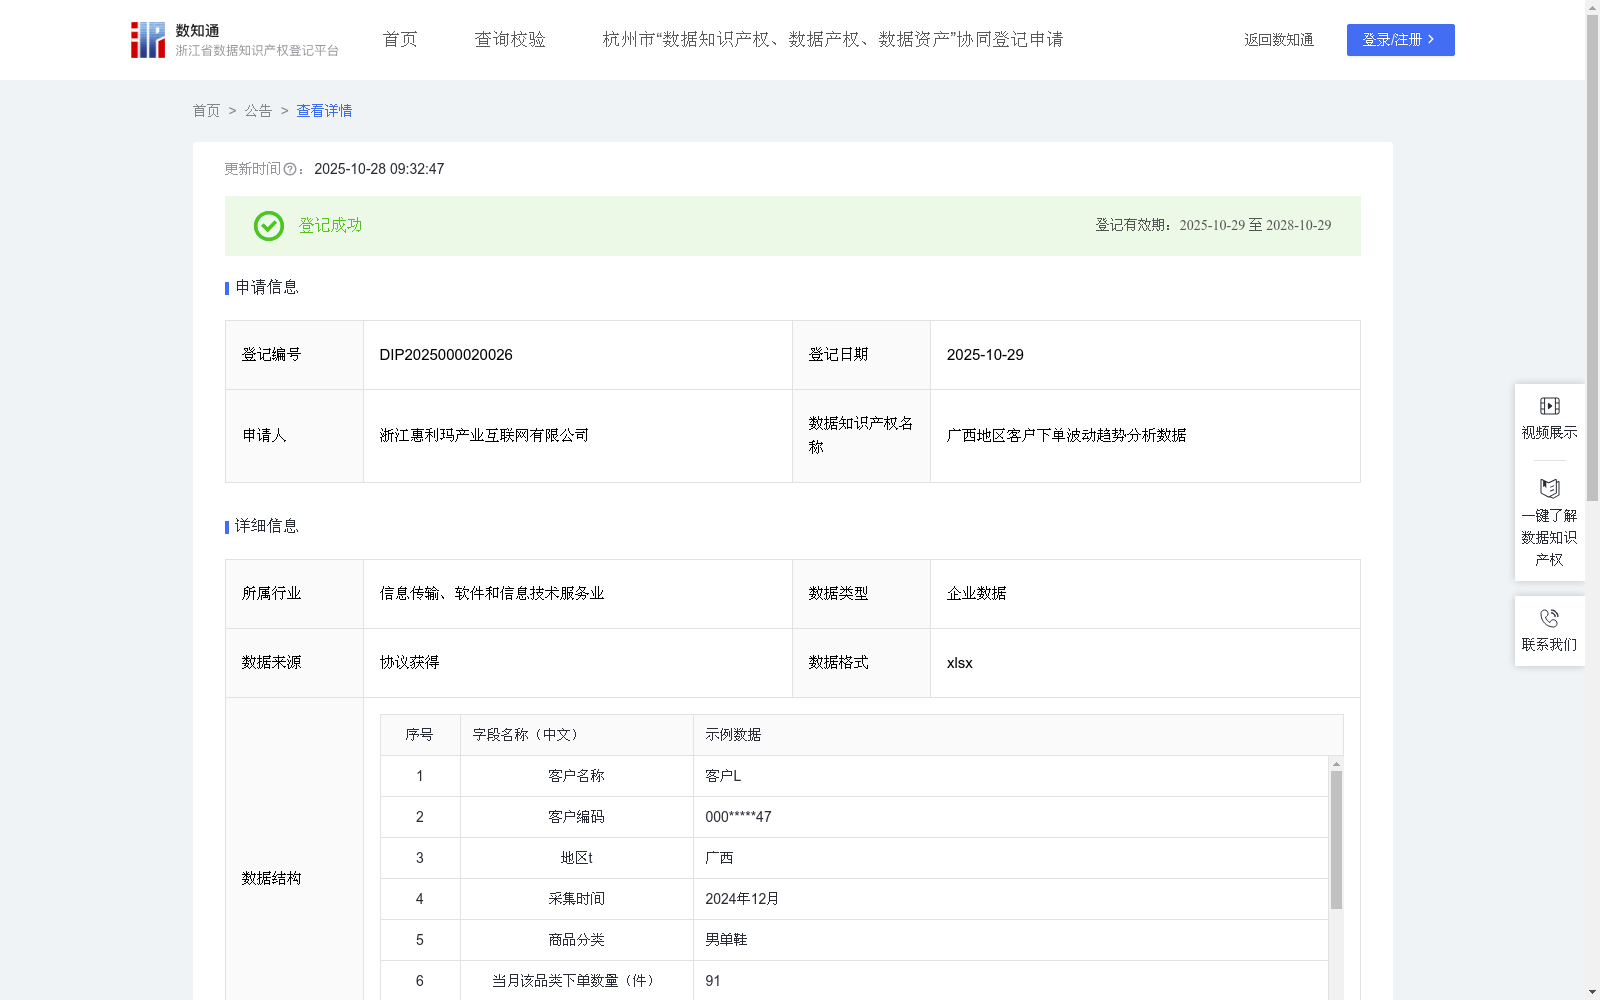Select the 商品分类 field row
Image resolution: width=1600 pixels, height=1000 pixels.
click(x=854, y=940)
